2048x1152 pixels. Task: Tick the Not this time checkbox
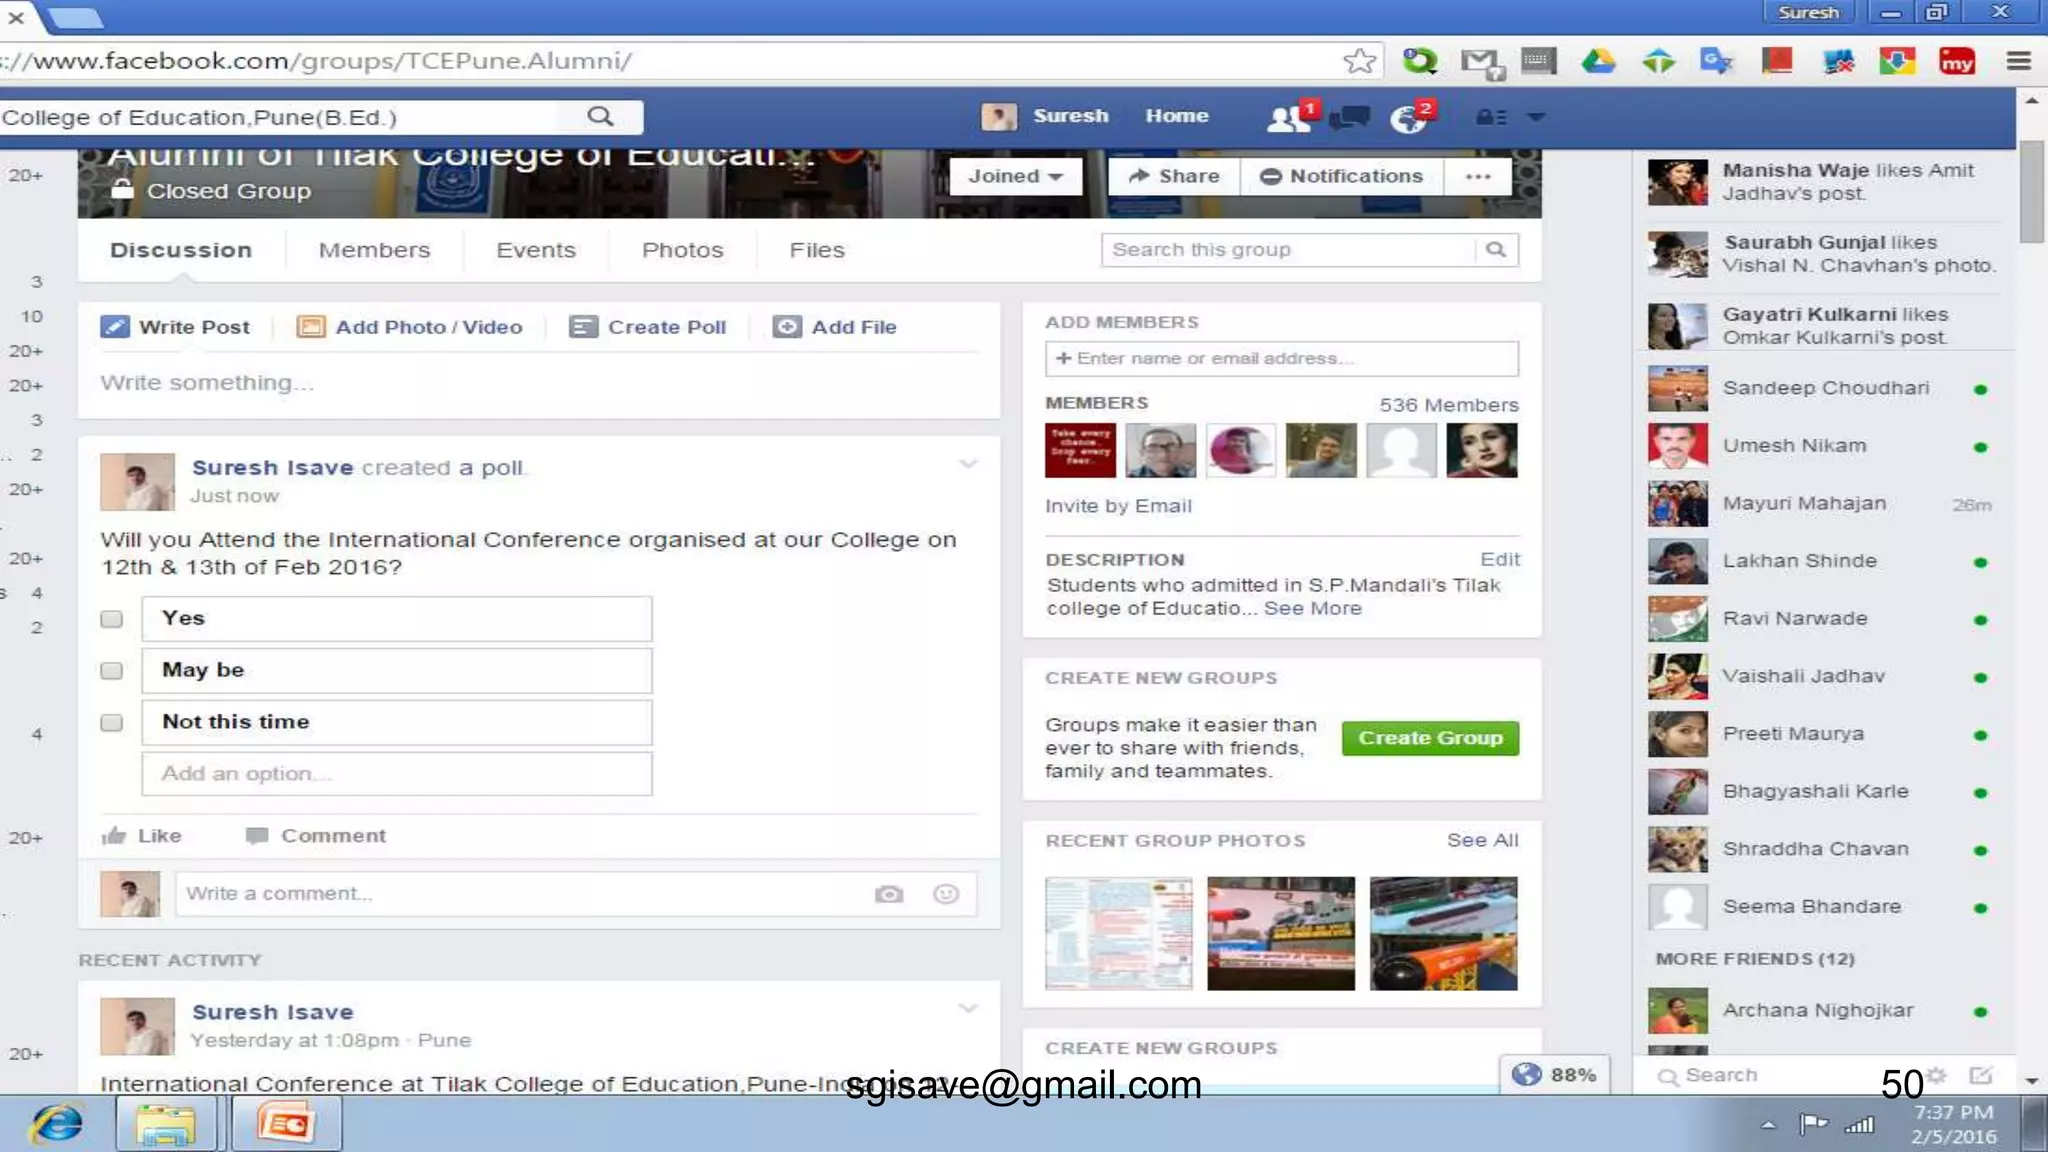[x=112, y=723]
